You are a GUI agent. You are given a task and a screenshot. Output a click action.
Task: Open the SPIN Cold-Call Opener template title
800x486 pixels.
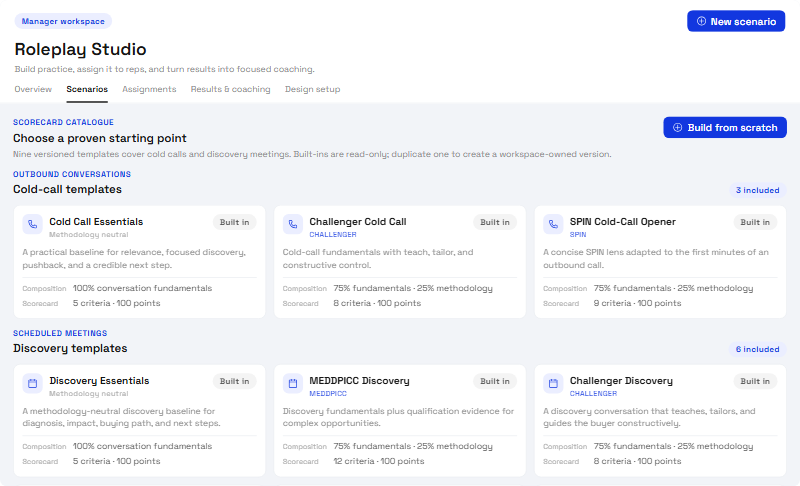[x=622, y=222]
